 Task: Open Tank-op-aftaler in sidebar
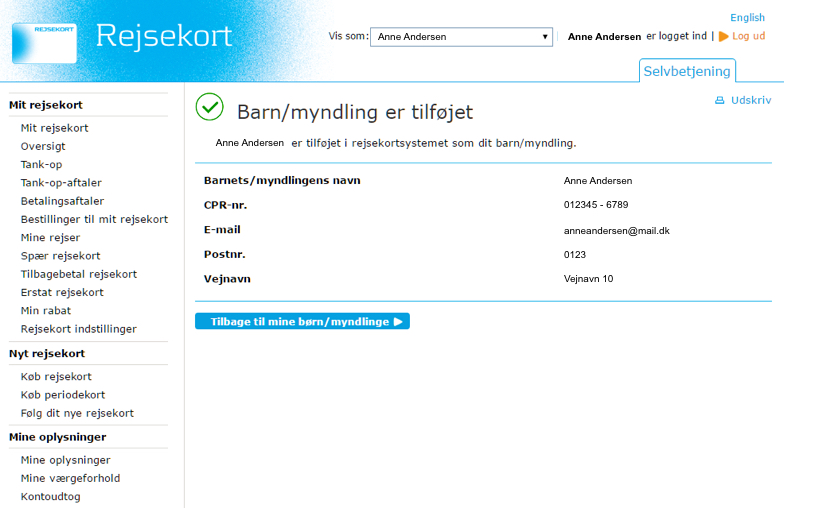[61, 183]
